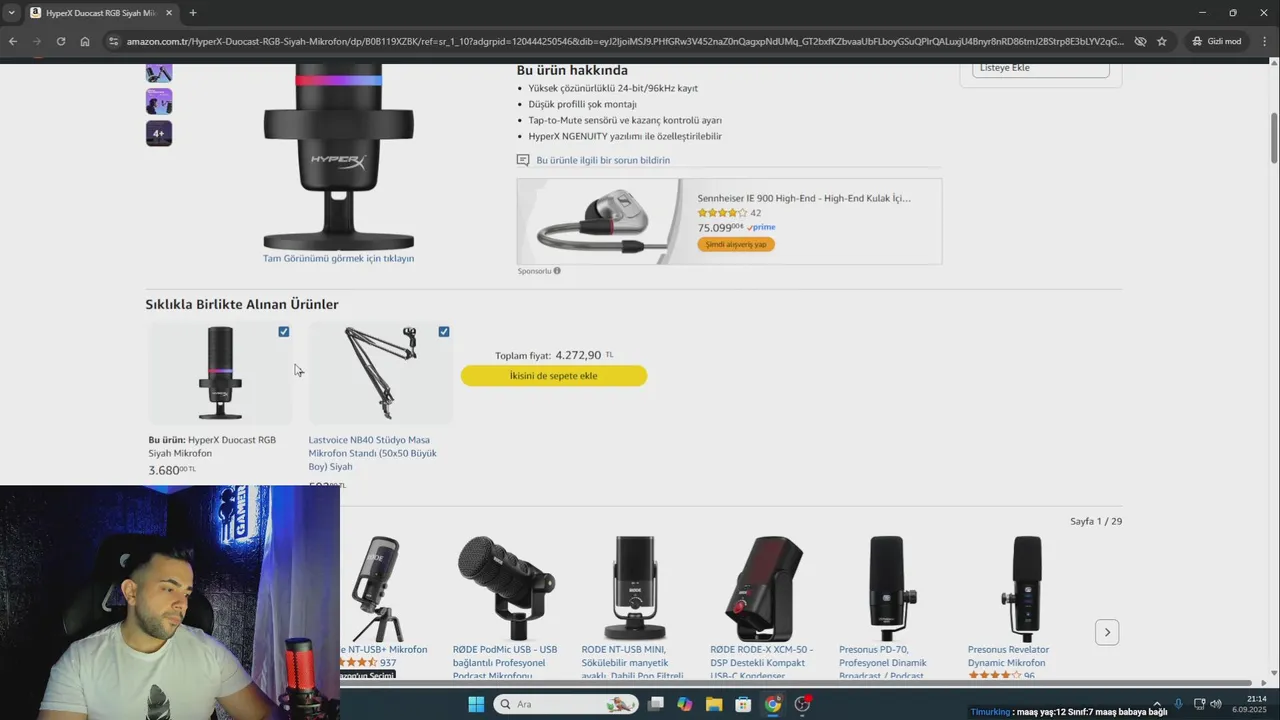View site information icon in address bar

pyautogui.click(x=113, y=41)
